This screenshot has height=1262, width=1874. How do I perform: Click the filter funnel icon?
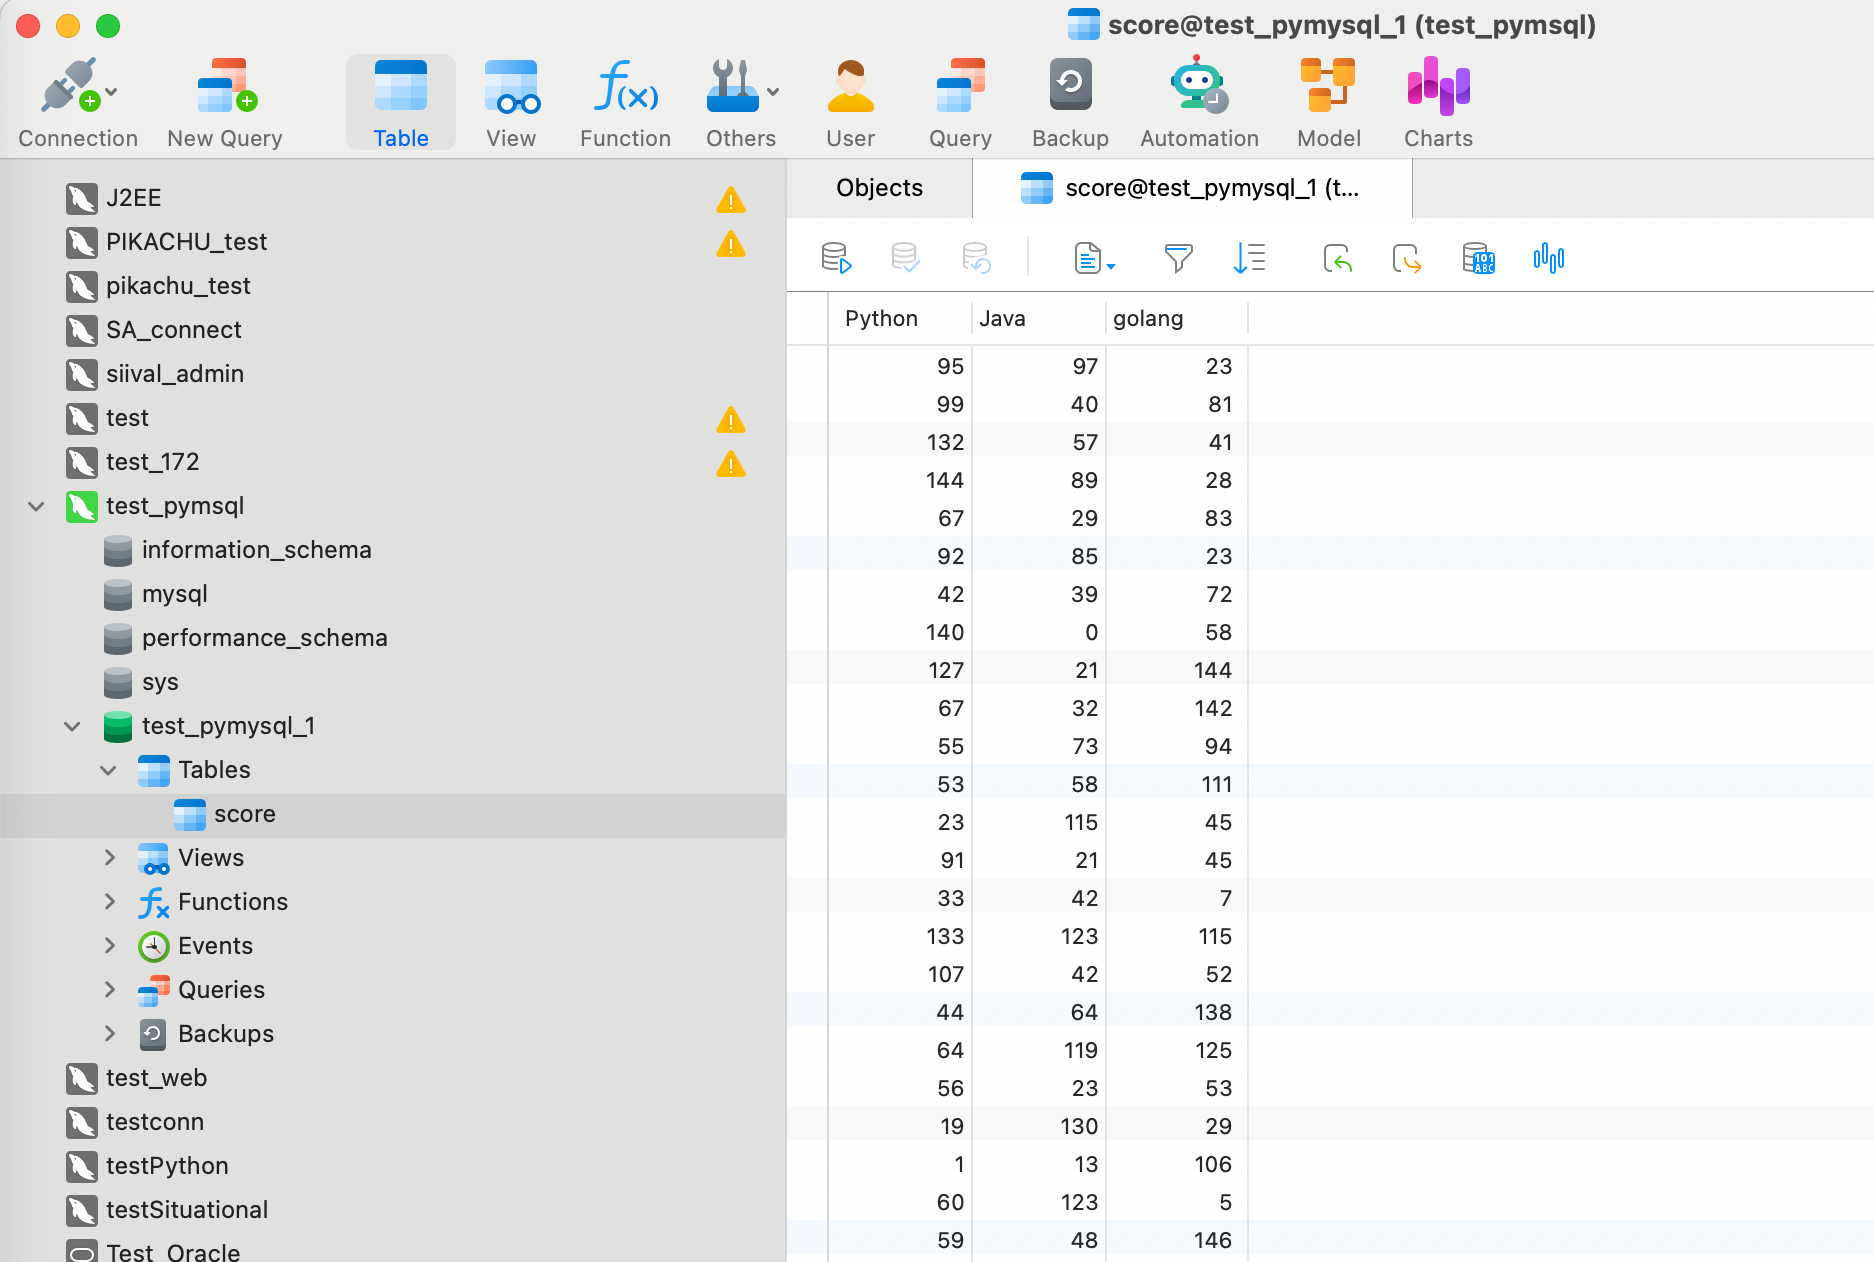[x=1178, y=259]
